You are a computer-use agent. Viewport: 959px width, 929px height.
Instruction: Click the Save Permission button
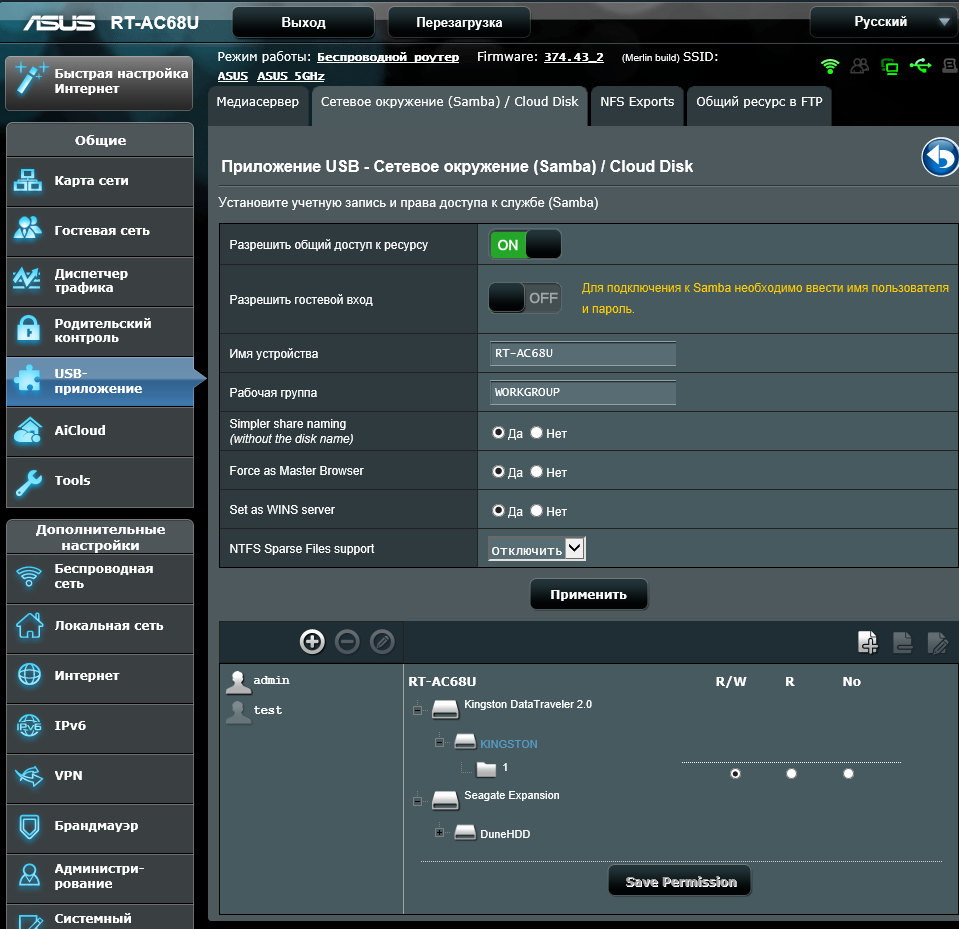(680, 881)
